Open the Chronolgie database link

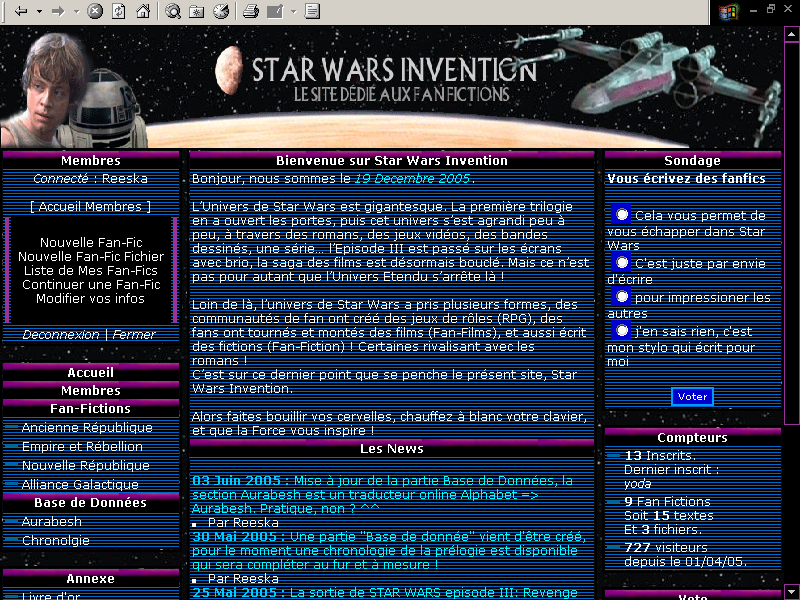tap(56, 540)
